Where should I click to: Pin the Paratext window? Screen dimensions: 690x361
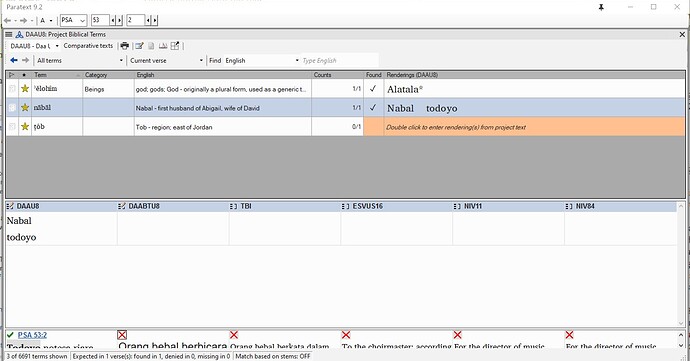[601, 7]
